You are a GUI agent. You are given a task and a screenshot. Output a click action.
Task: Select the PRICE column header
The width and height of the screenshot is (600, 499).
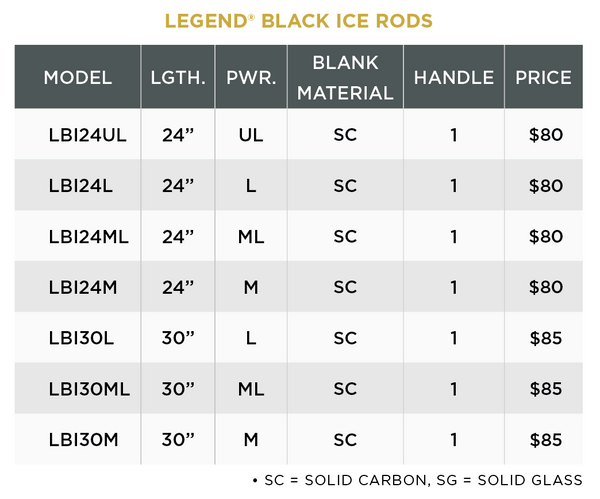click(x=543, y=77)
